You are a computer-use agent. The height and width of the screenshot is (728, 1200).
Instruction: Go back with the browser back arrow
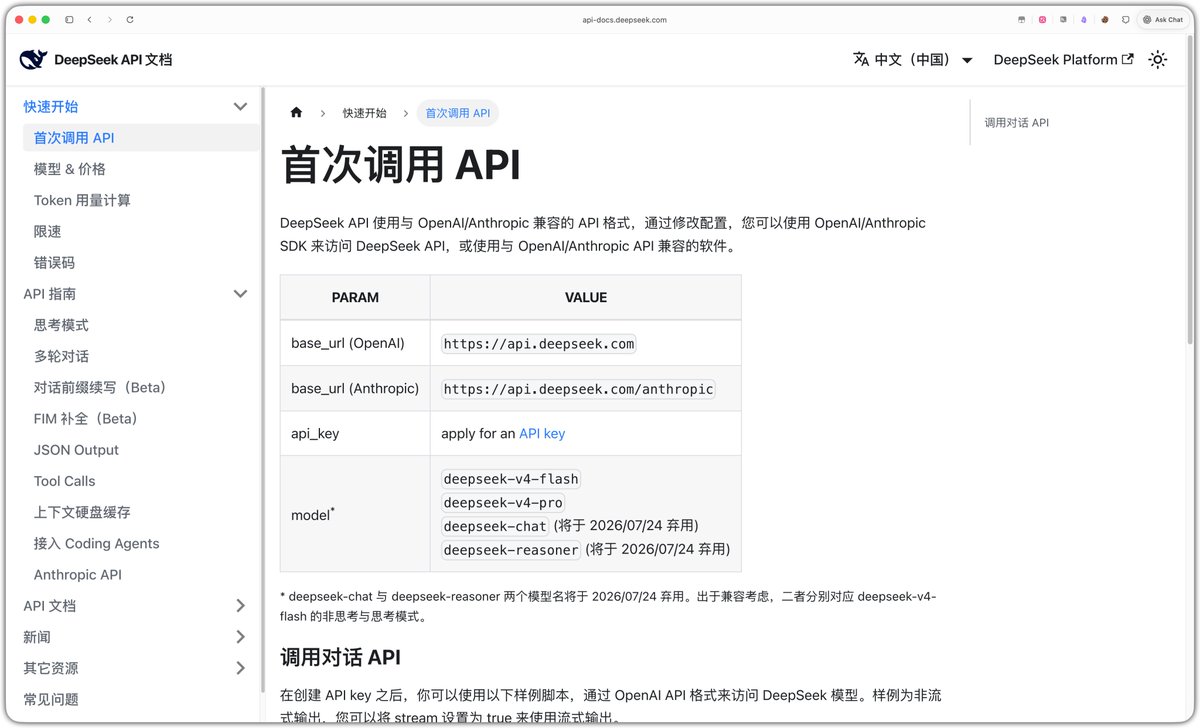pos(90,19)
